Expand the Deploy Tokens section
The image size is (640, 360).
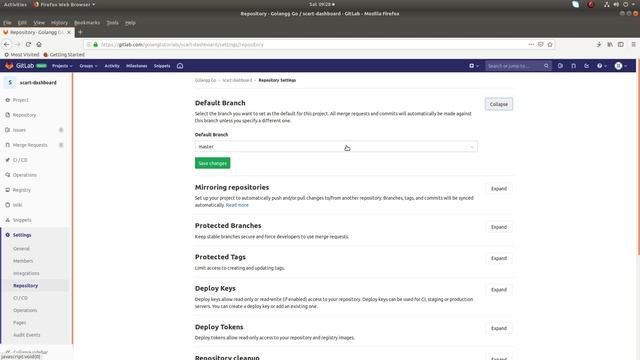point(499,328)
